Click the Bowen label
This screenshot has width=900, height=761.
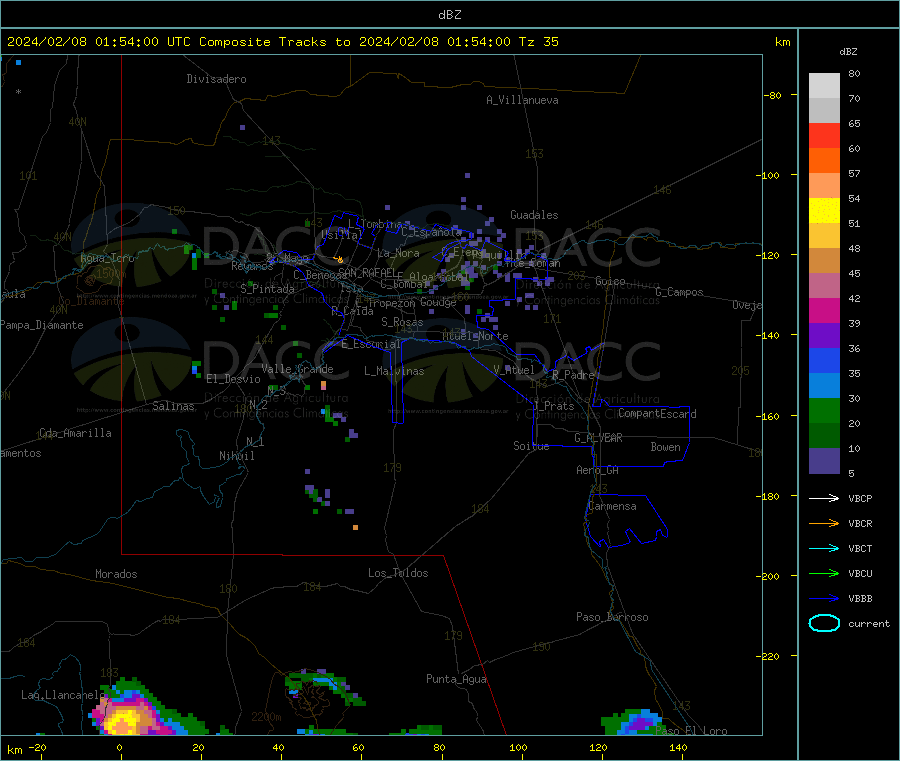[x=666, y=447]
